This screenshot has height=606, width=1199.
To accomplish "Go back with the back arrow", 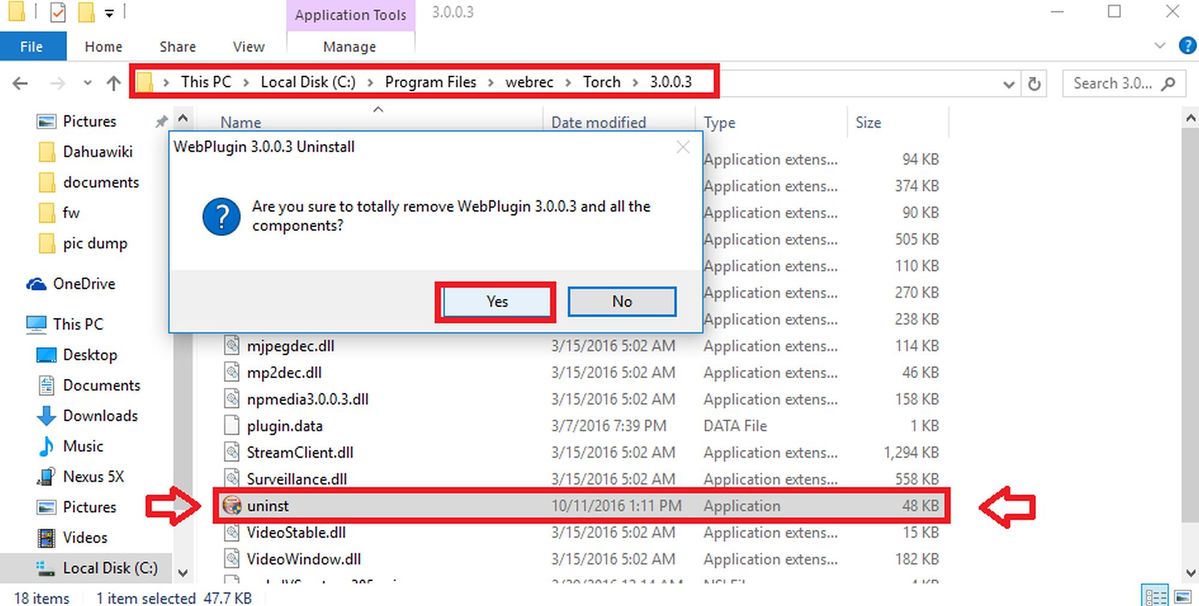I will click(x=21, y=83).
